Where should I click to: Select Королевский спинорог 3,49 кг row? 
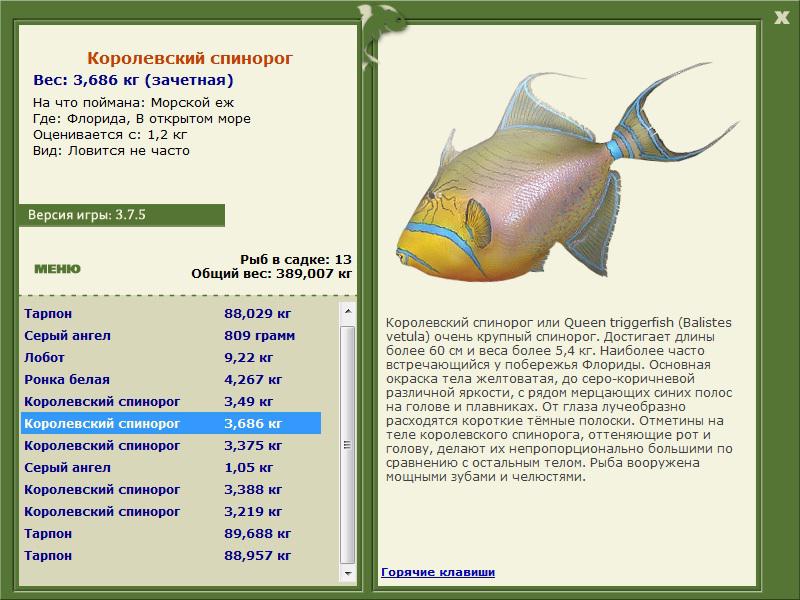(x=171, y=401)
